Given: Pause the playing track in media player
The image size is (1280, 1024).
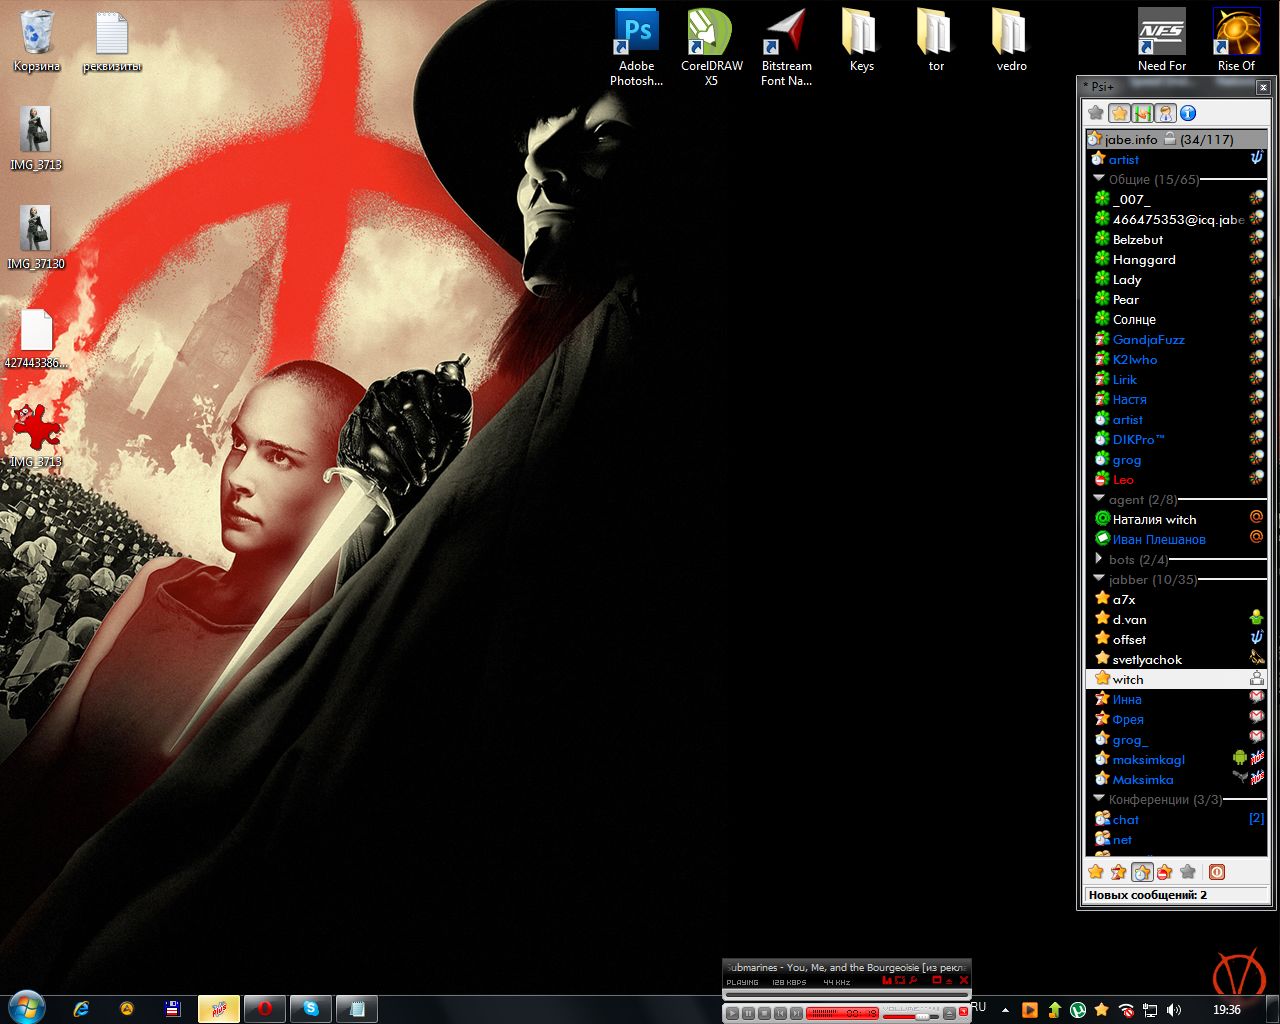Looking at the screenshot, I should pos(748,1013).
